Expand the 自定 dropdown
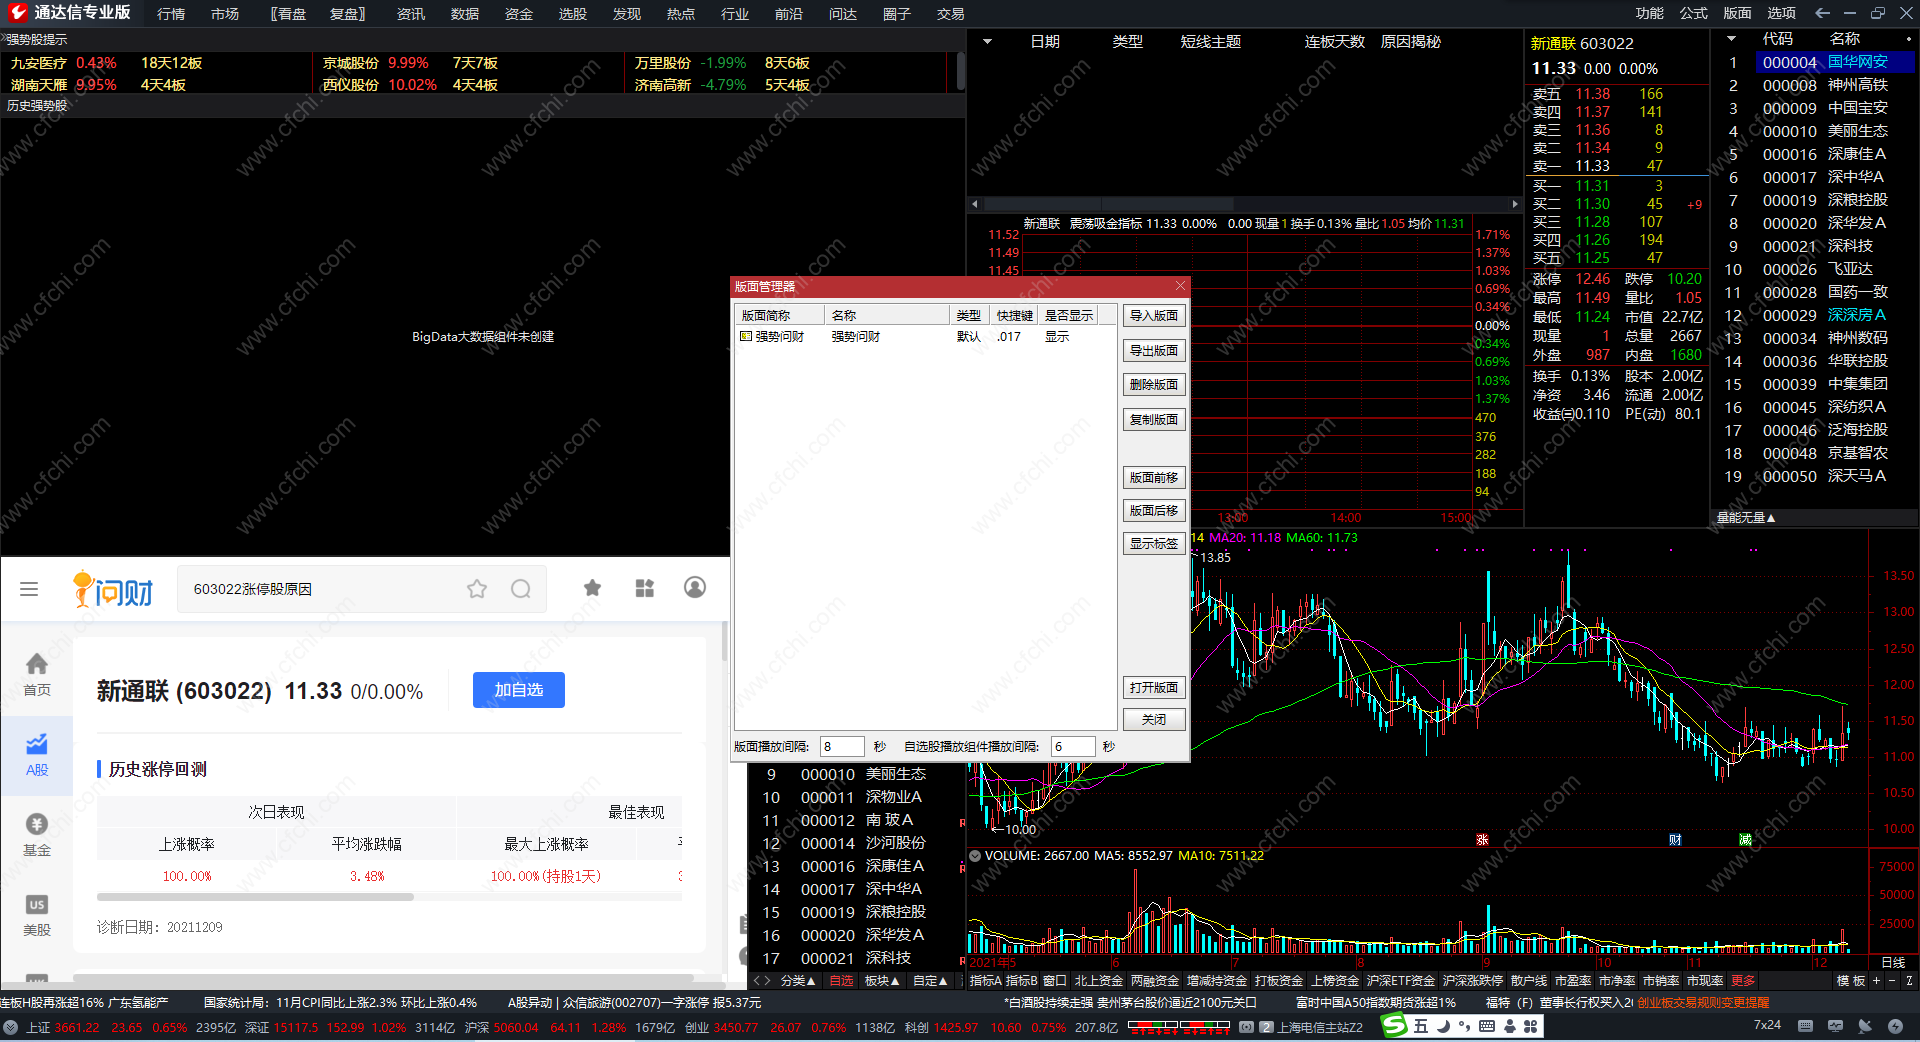The height and width of the screenshot is (1042, 1920). click(x=931, y=981)
